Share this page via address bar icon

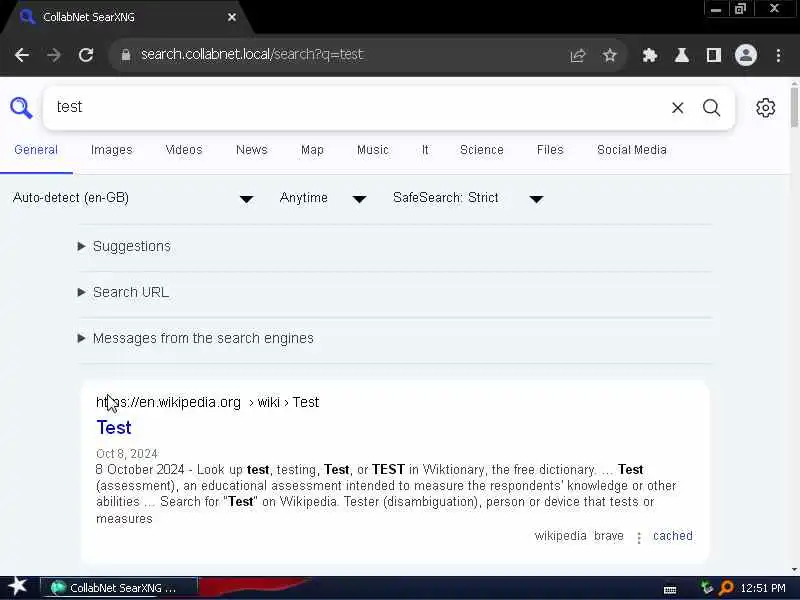[x=578, y=55]
